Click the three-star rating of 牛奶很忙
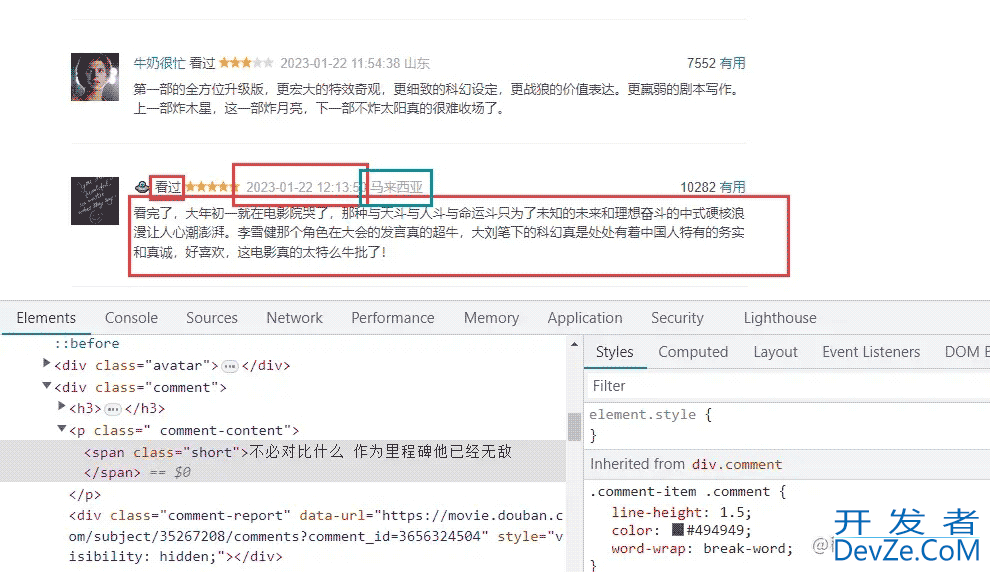 tap(246, 63)
